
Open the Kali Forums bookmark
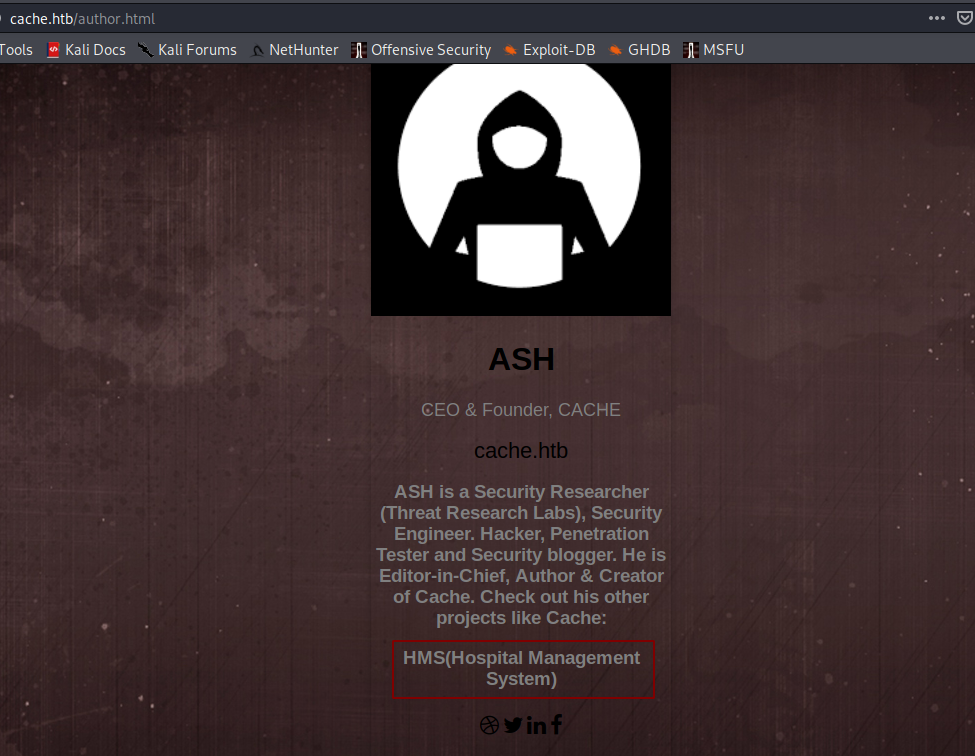(187, 50)
